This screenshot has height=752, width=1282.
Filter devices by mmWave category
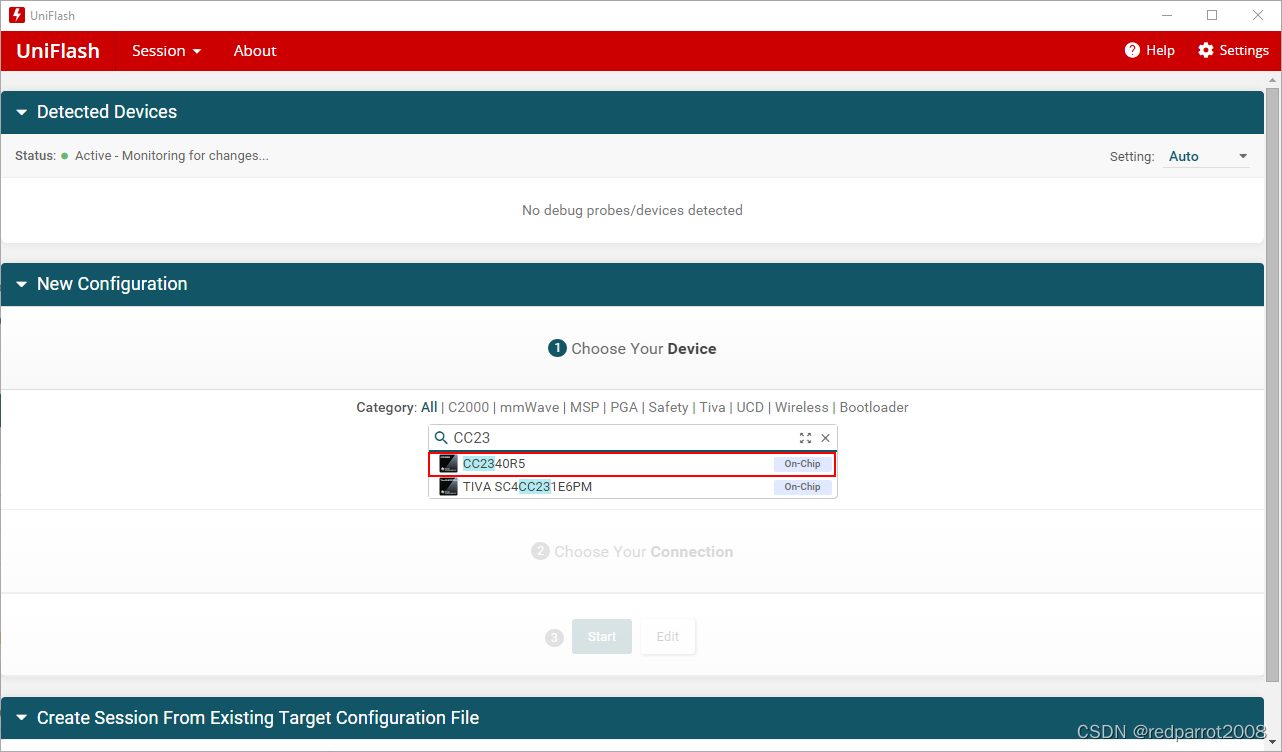pyautogui.click(x=531, y=407)
